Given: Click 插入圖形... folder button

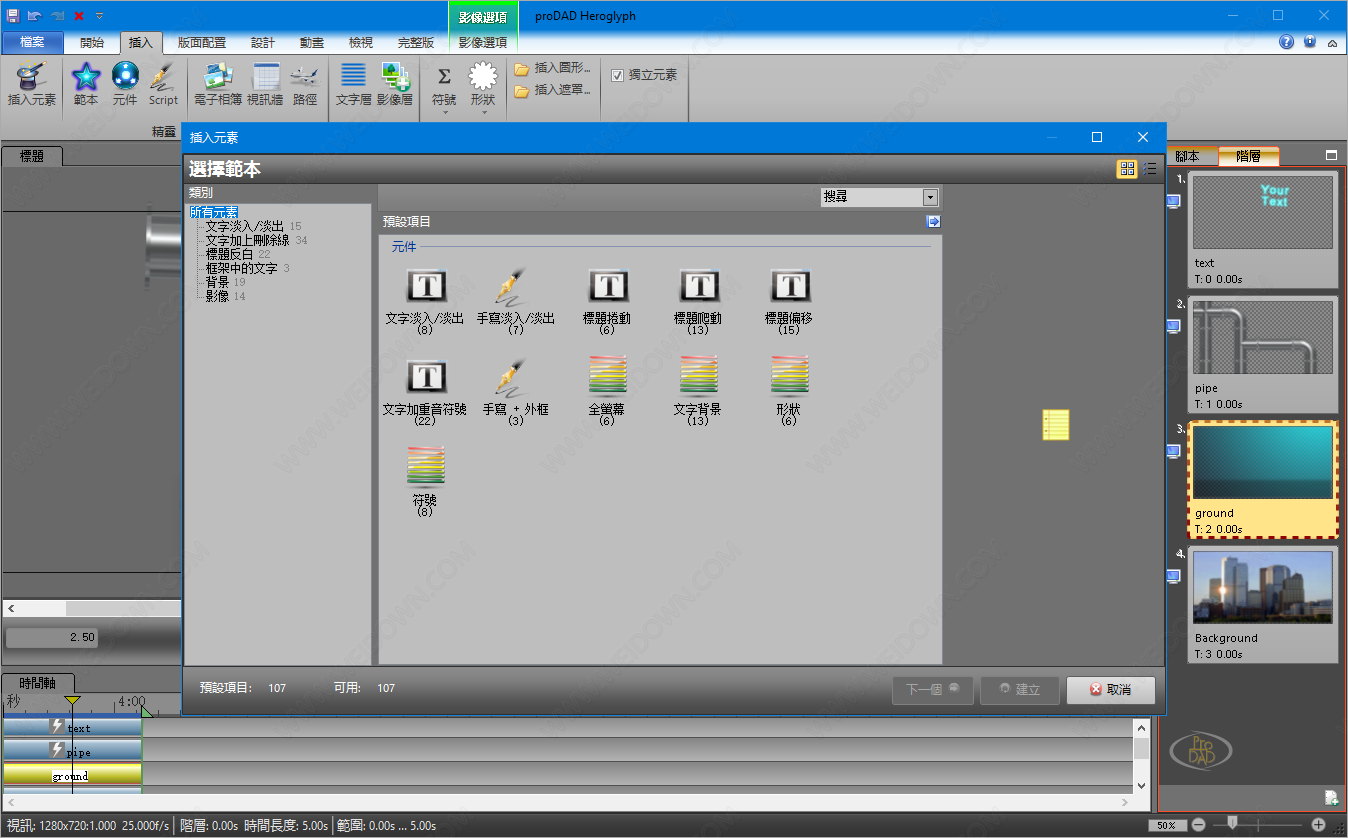Looking at the screenshot, I should 552,68.
